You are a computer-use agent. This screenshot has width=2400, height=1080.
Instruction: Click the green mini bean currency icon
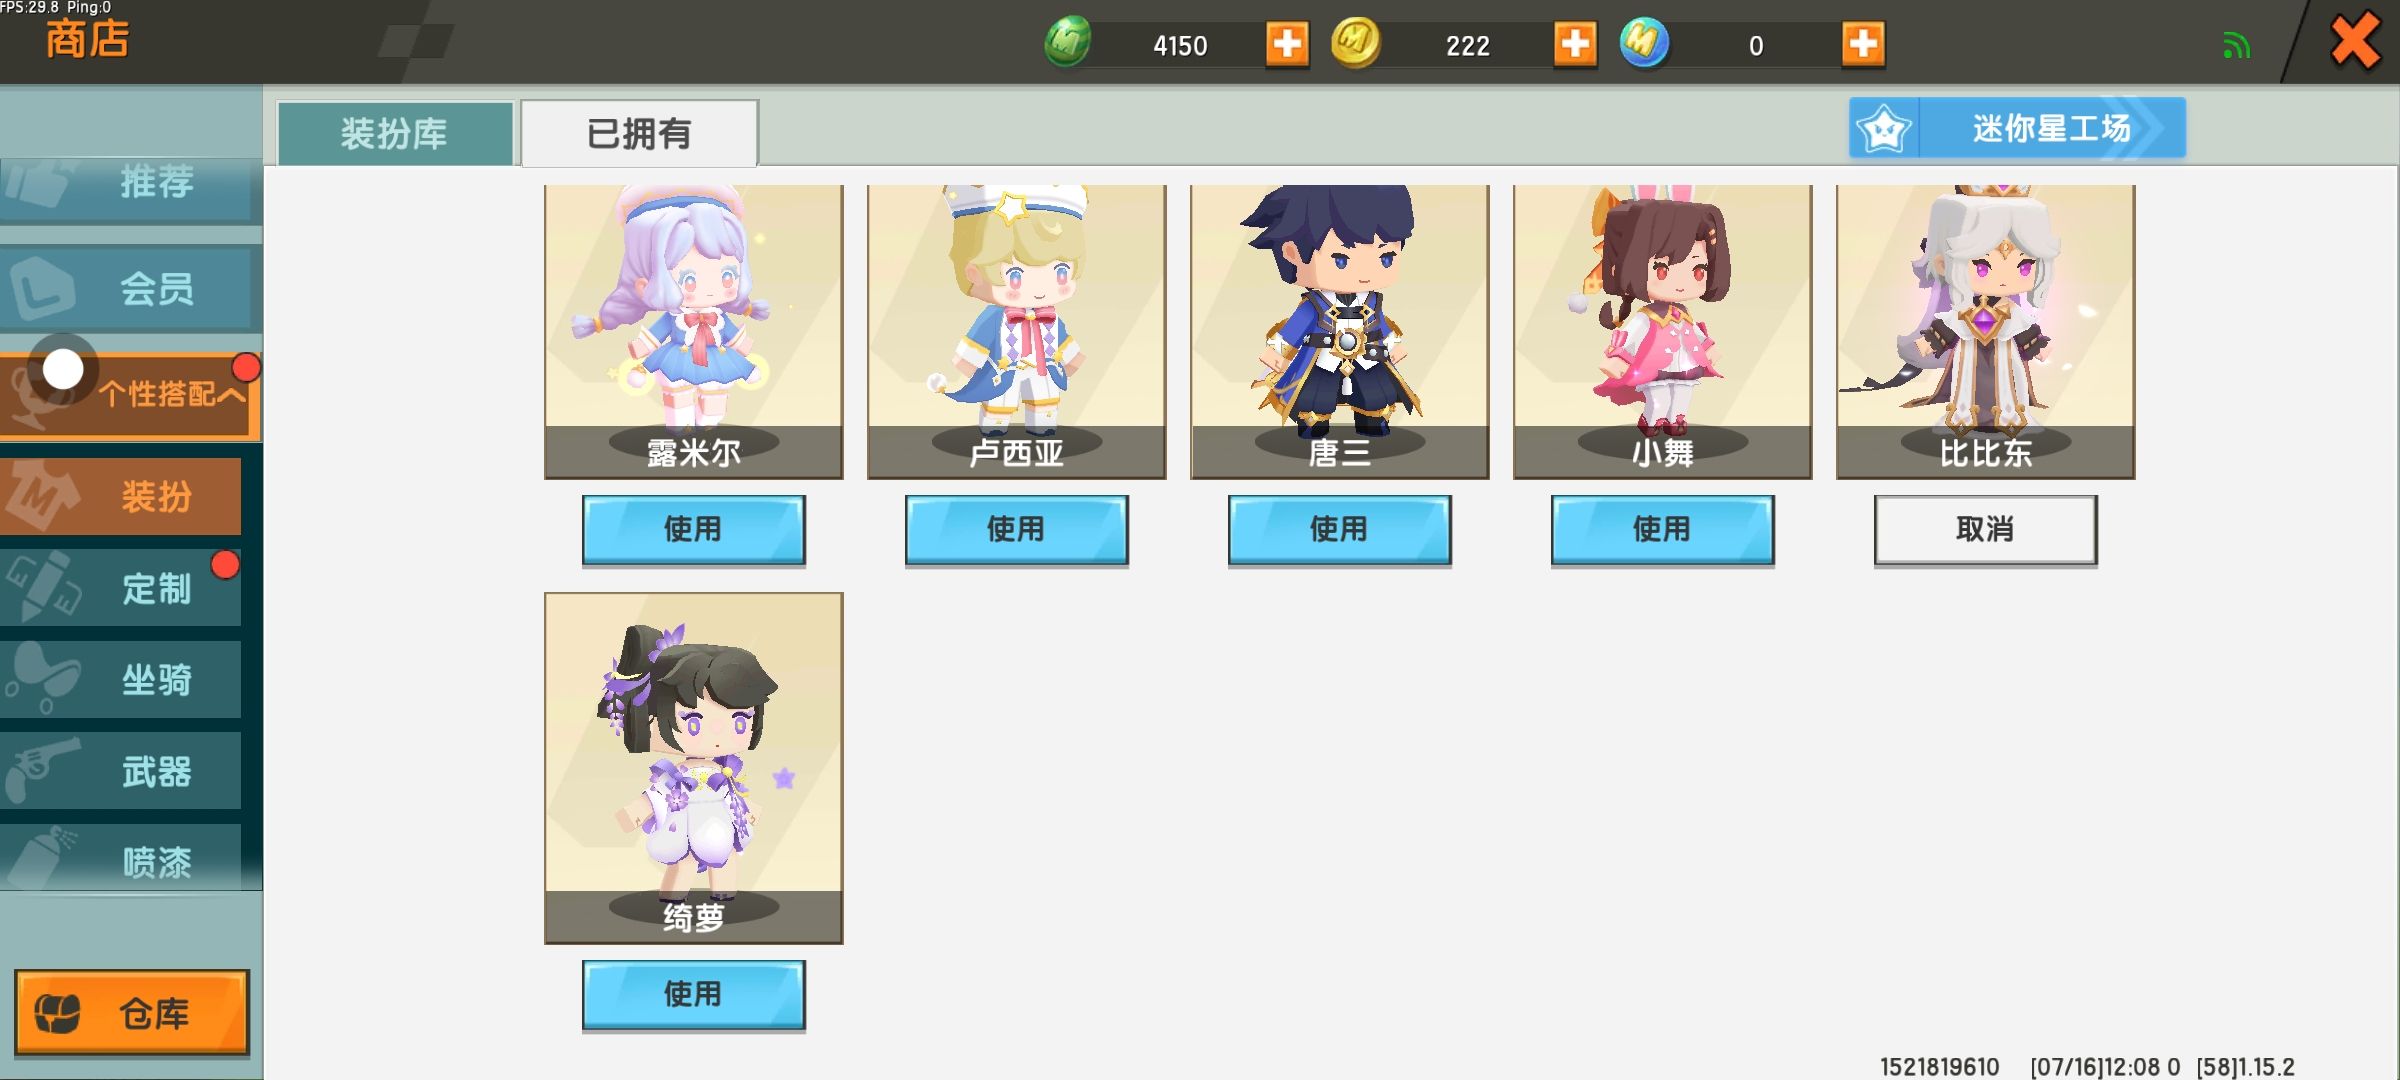(x=1068, y=43)
